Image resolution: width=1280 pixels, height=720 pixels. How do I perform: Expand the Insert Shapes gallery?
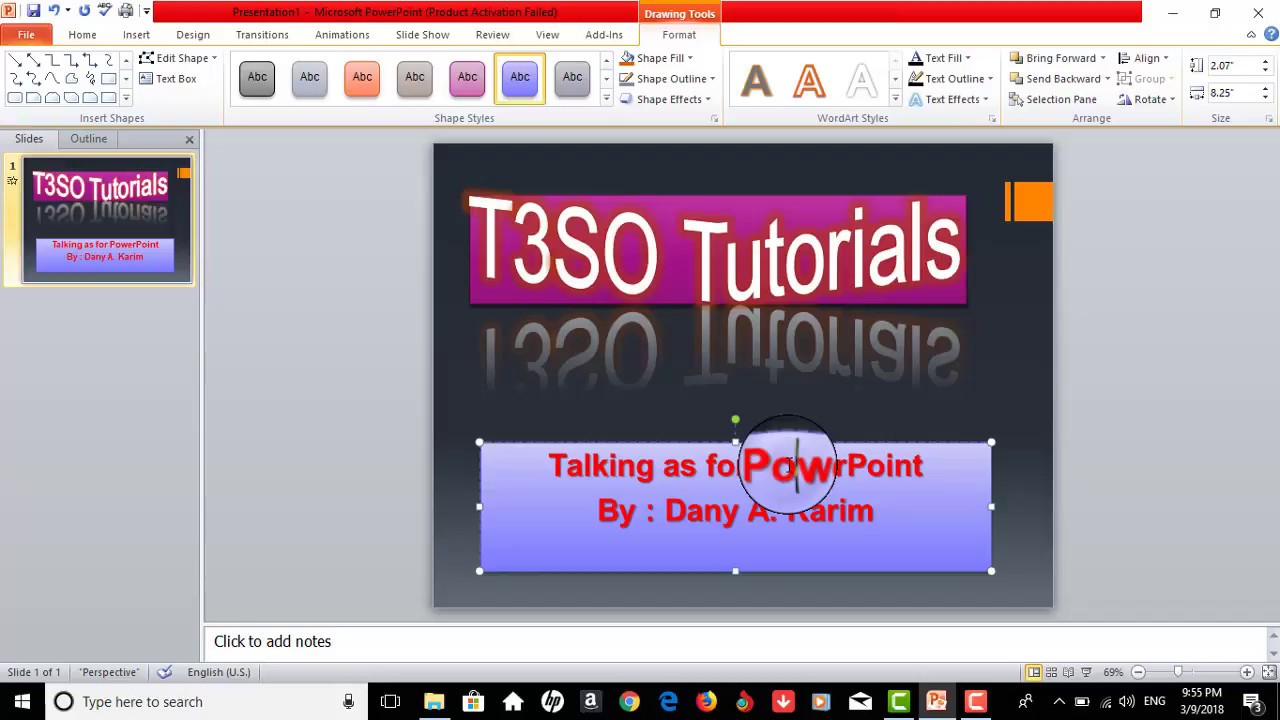tap(126, 98)
